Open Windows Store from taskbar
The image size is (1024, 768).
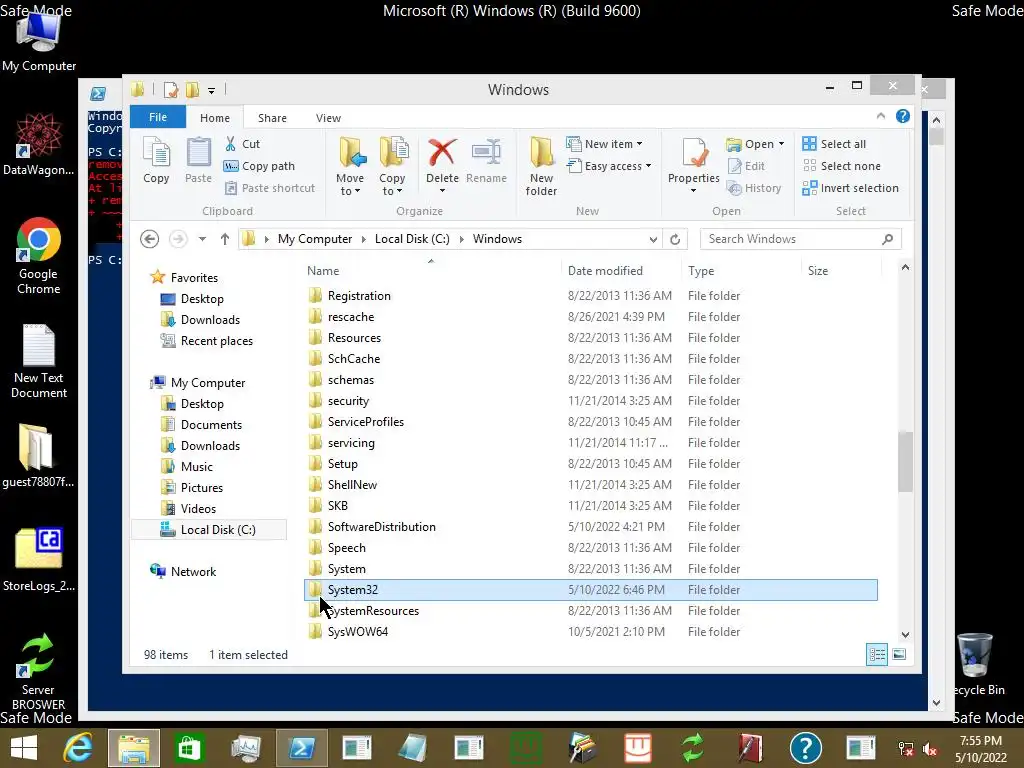pyautogui.click(x=189, y=748)
